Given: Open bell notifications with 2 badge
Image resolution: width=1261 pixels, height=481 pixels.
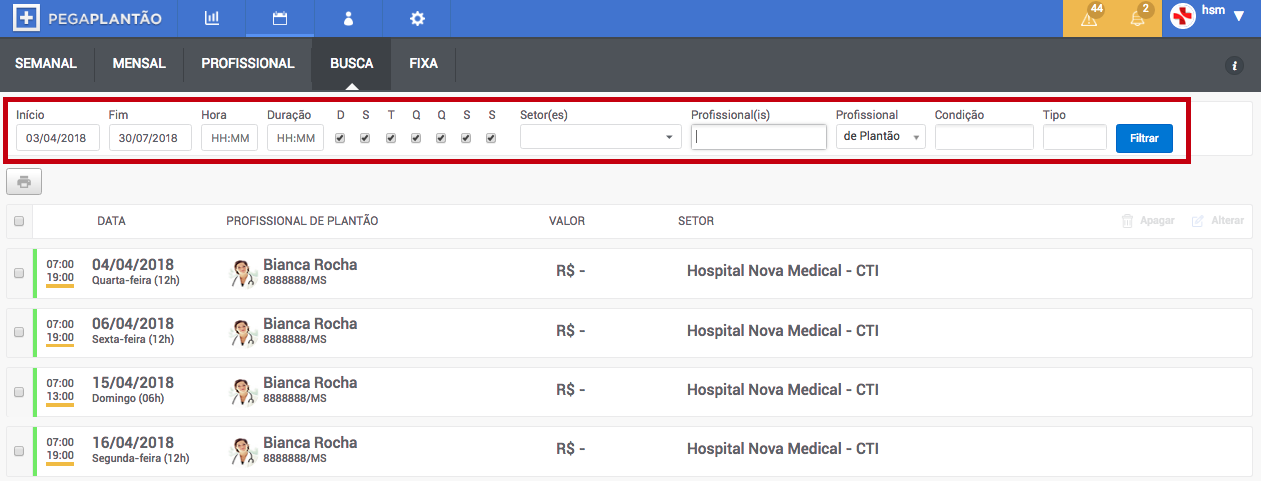Looking at the screenshot, I should click(1139, 17).
